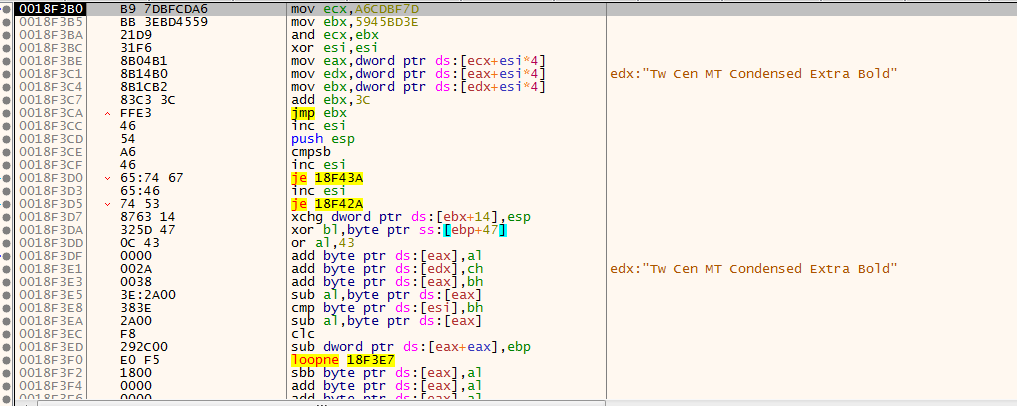Click the comment on row 0018F3C1
Image resolution: width=1017 pixels, height=406 pixels.
pos(754,74)
